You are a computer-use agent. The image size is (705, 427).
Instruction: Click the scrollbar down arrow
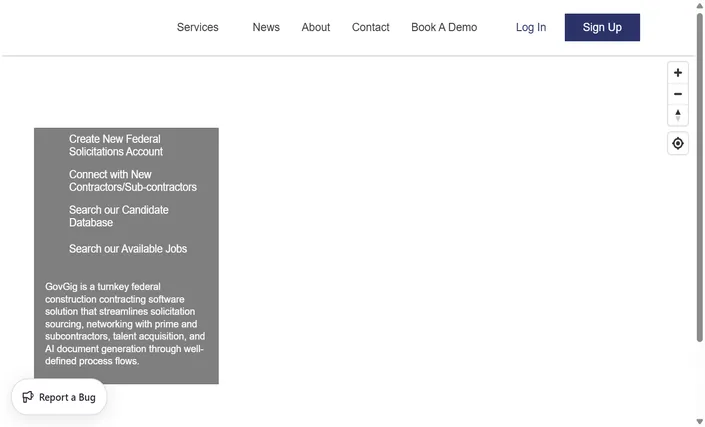coord(700,422)
